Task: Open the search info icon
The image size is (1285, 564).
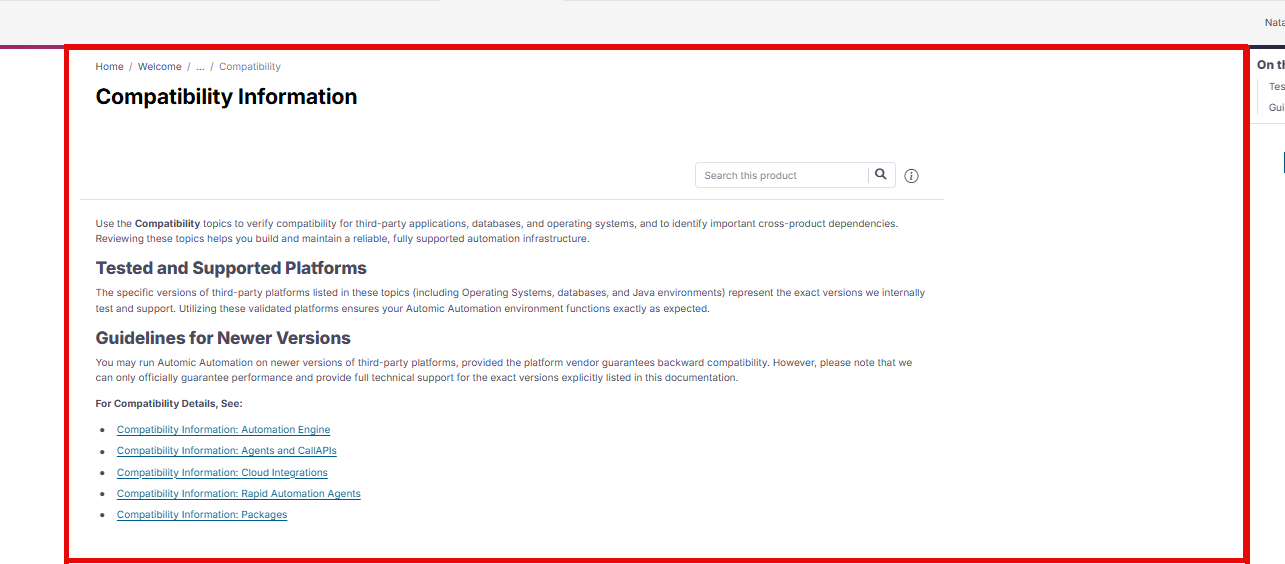Action: (911, 176)
